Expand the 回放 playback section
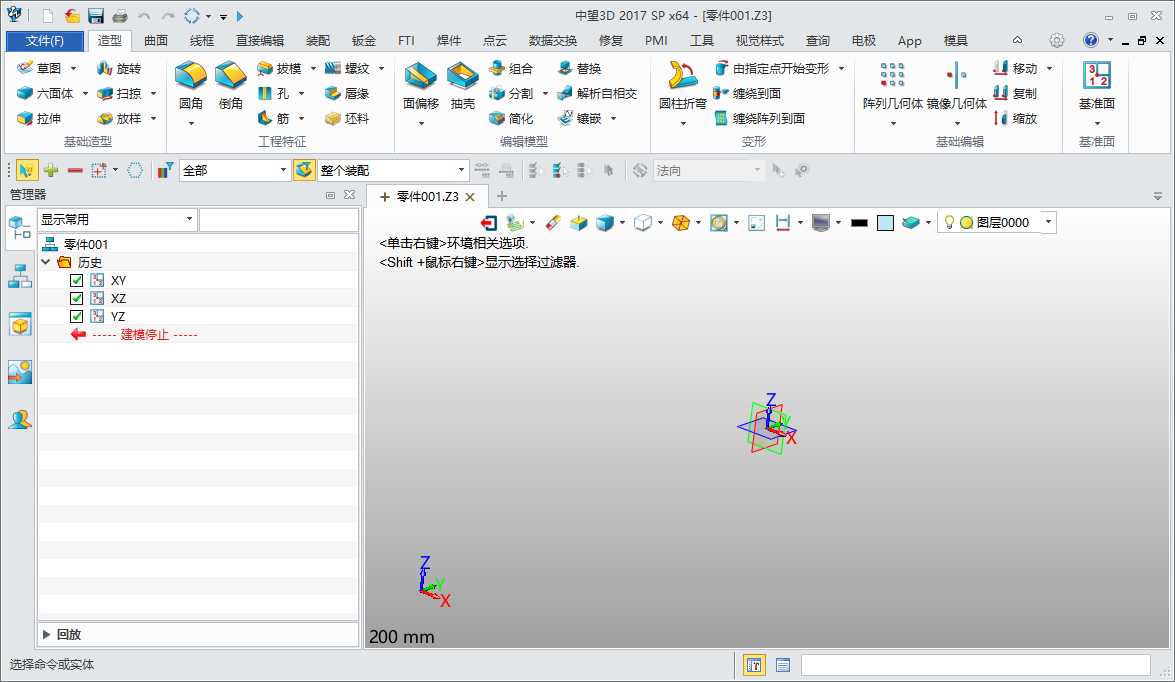The width and height of the screenshot is (1175, 682). [x=46, y=635]
